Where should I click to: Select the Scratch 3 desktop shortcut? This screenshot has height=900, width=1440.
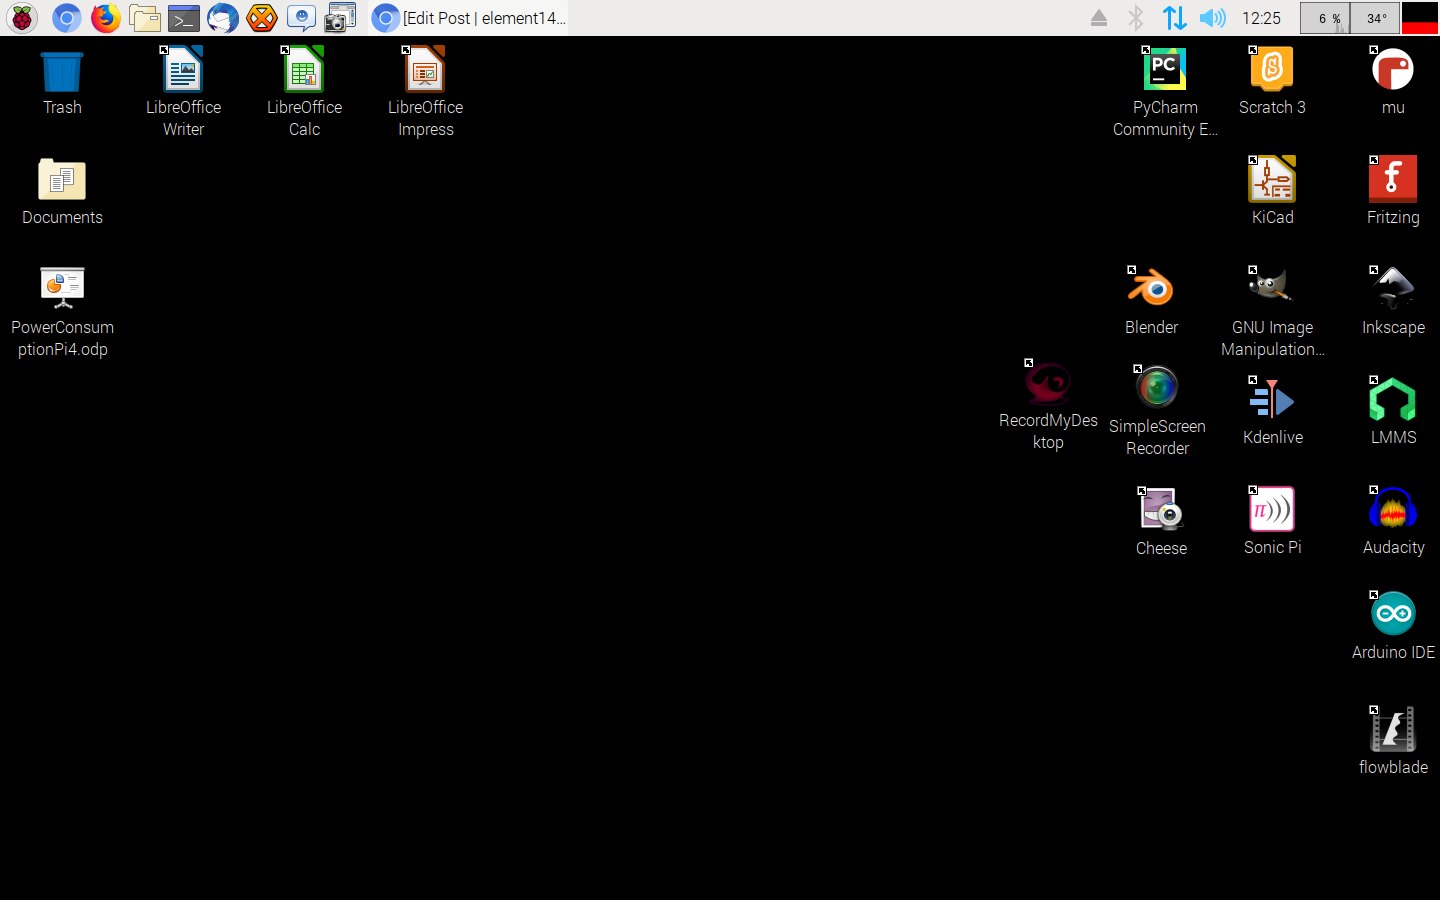1272,82
